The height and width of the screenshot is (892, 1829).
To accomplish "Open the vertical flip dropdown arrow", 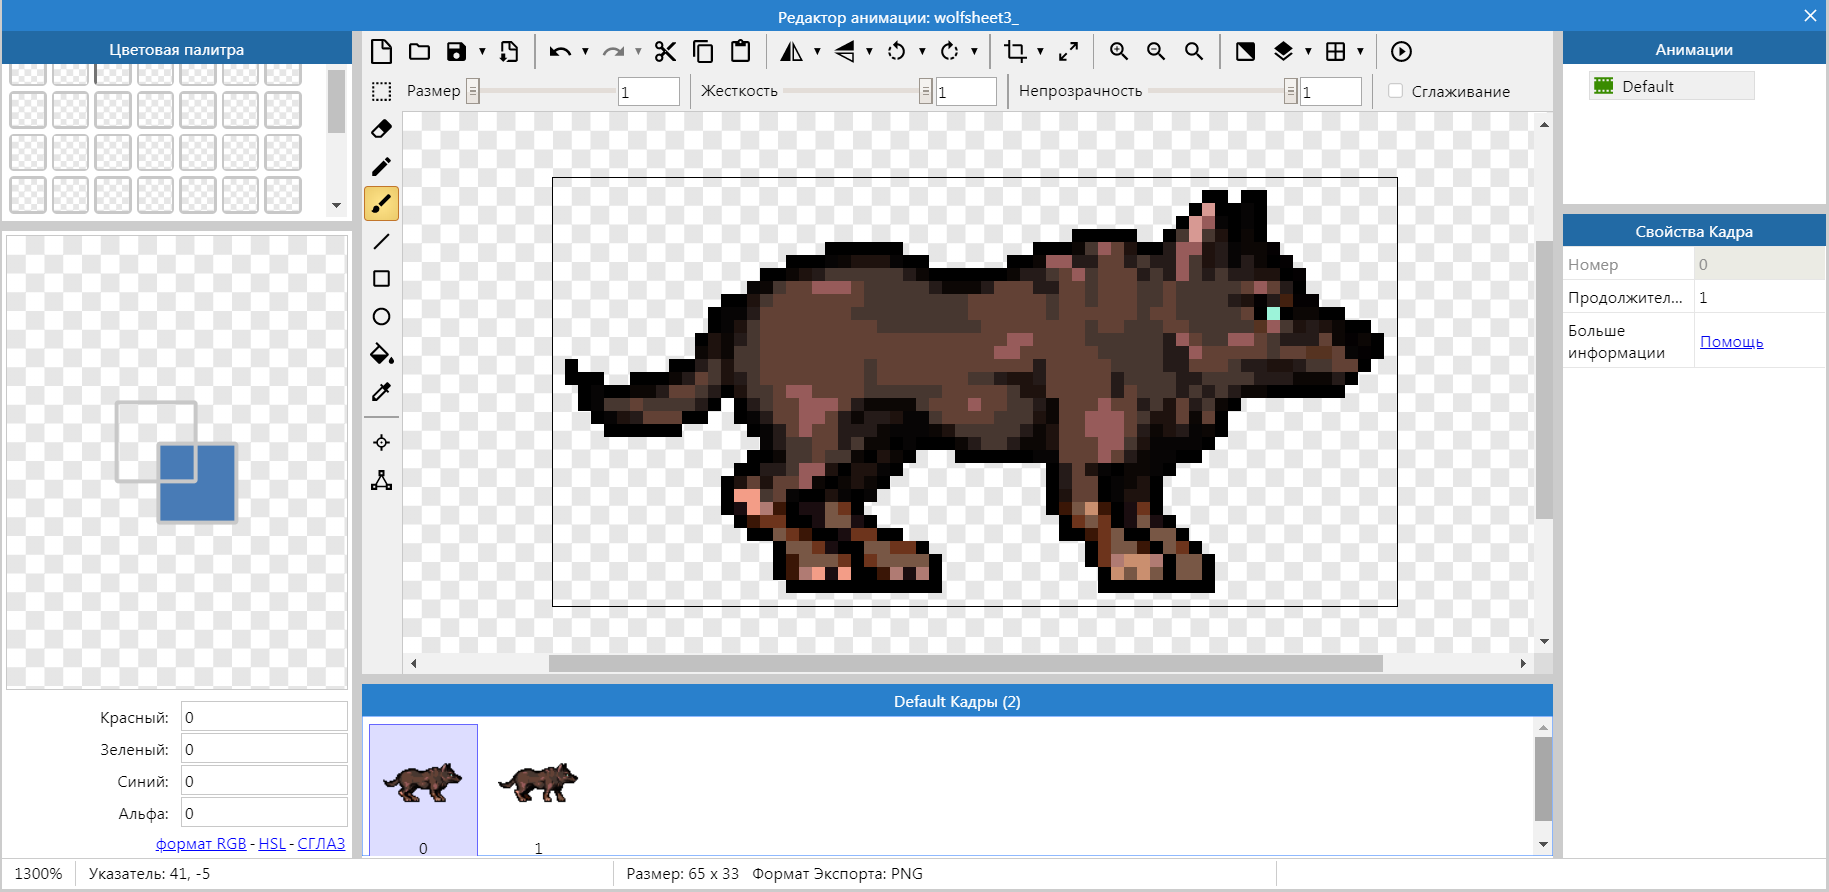I will (x=869, y=52).
